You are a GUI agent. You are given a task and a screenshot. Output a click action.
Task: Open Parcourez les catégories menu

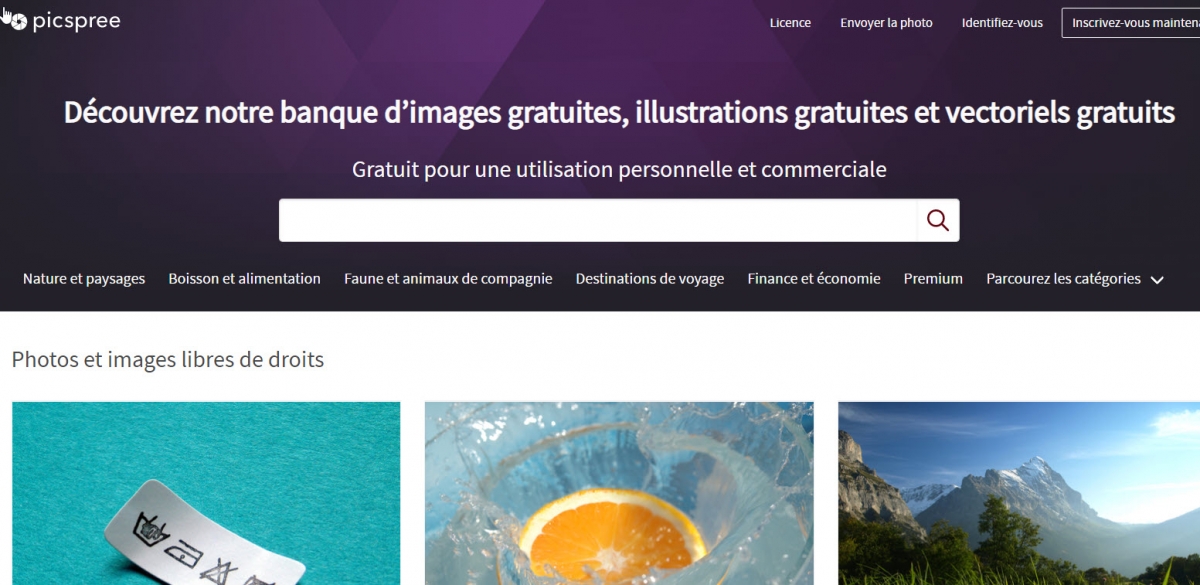click(1063, 279)
